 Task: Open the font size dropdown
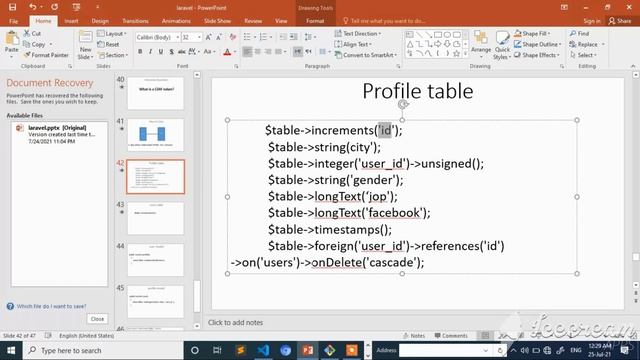pyautogui.click(x=199, y=37)
